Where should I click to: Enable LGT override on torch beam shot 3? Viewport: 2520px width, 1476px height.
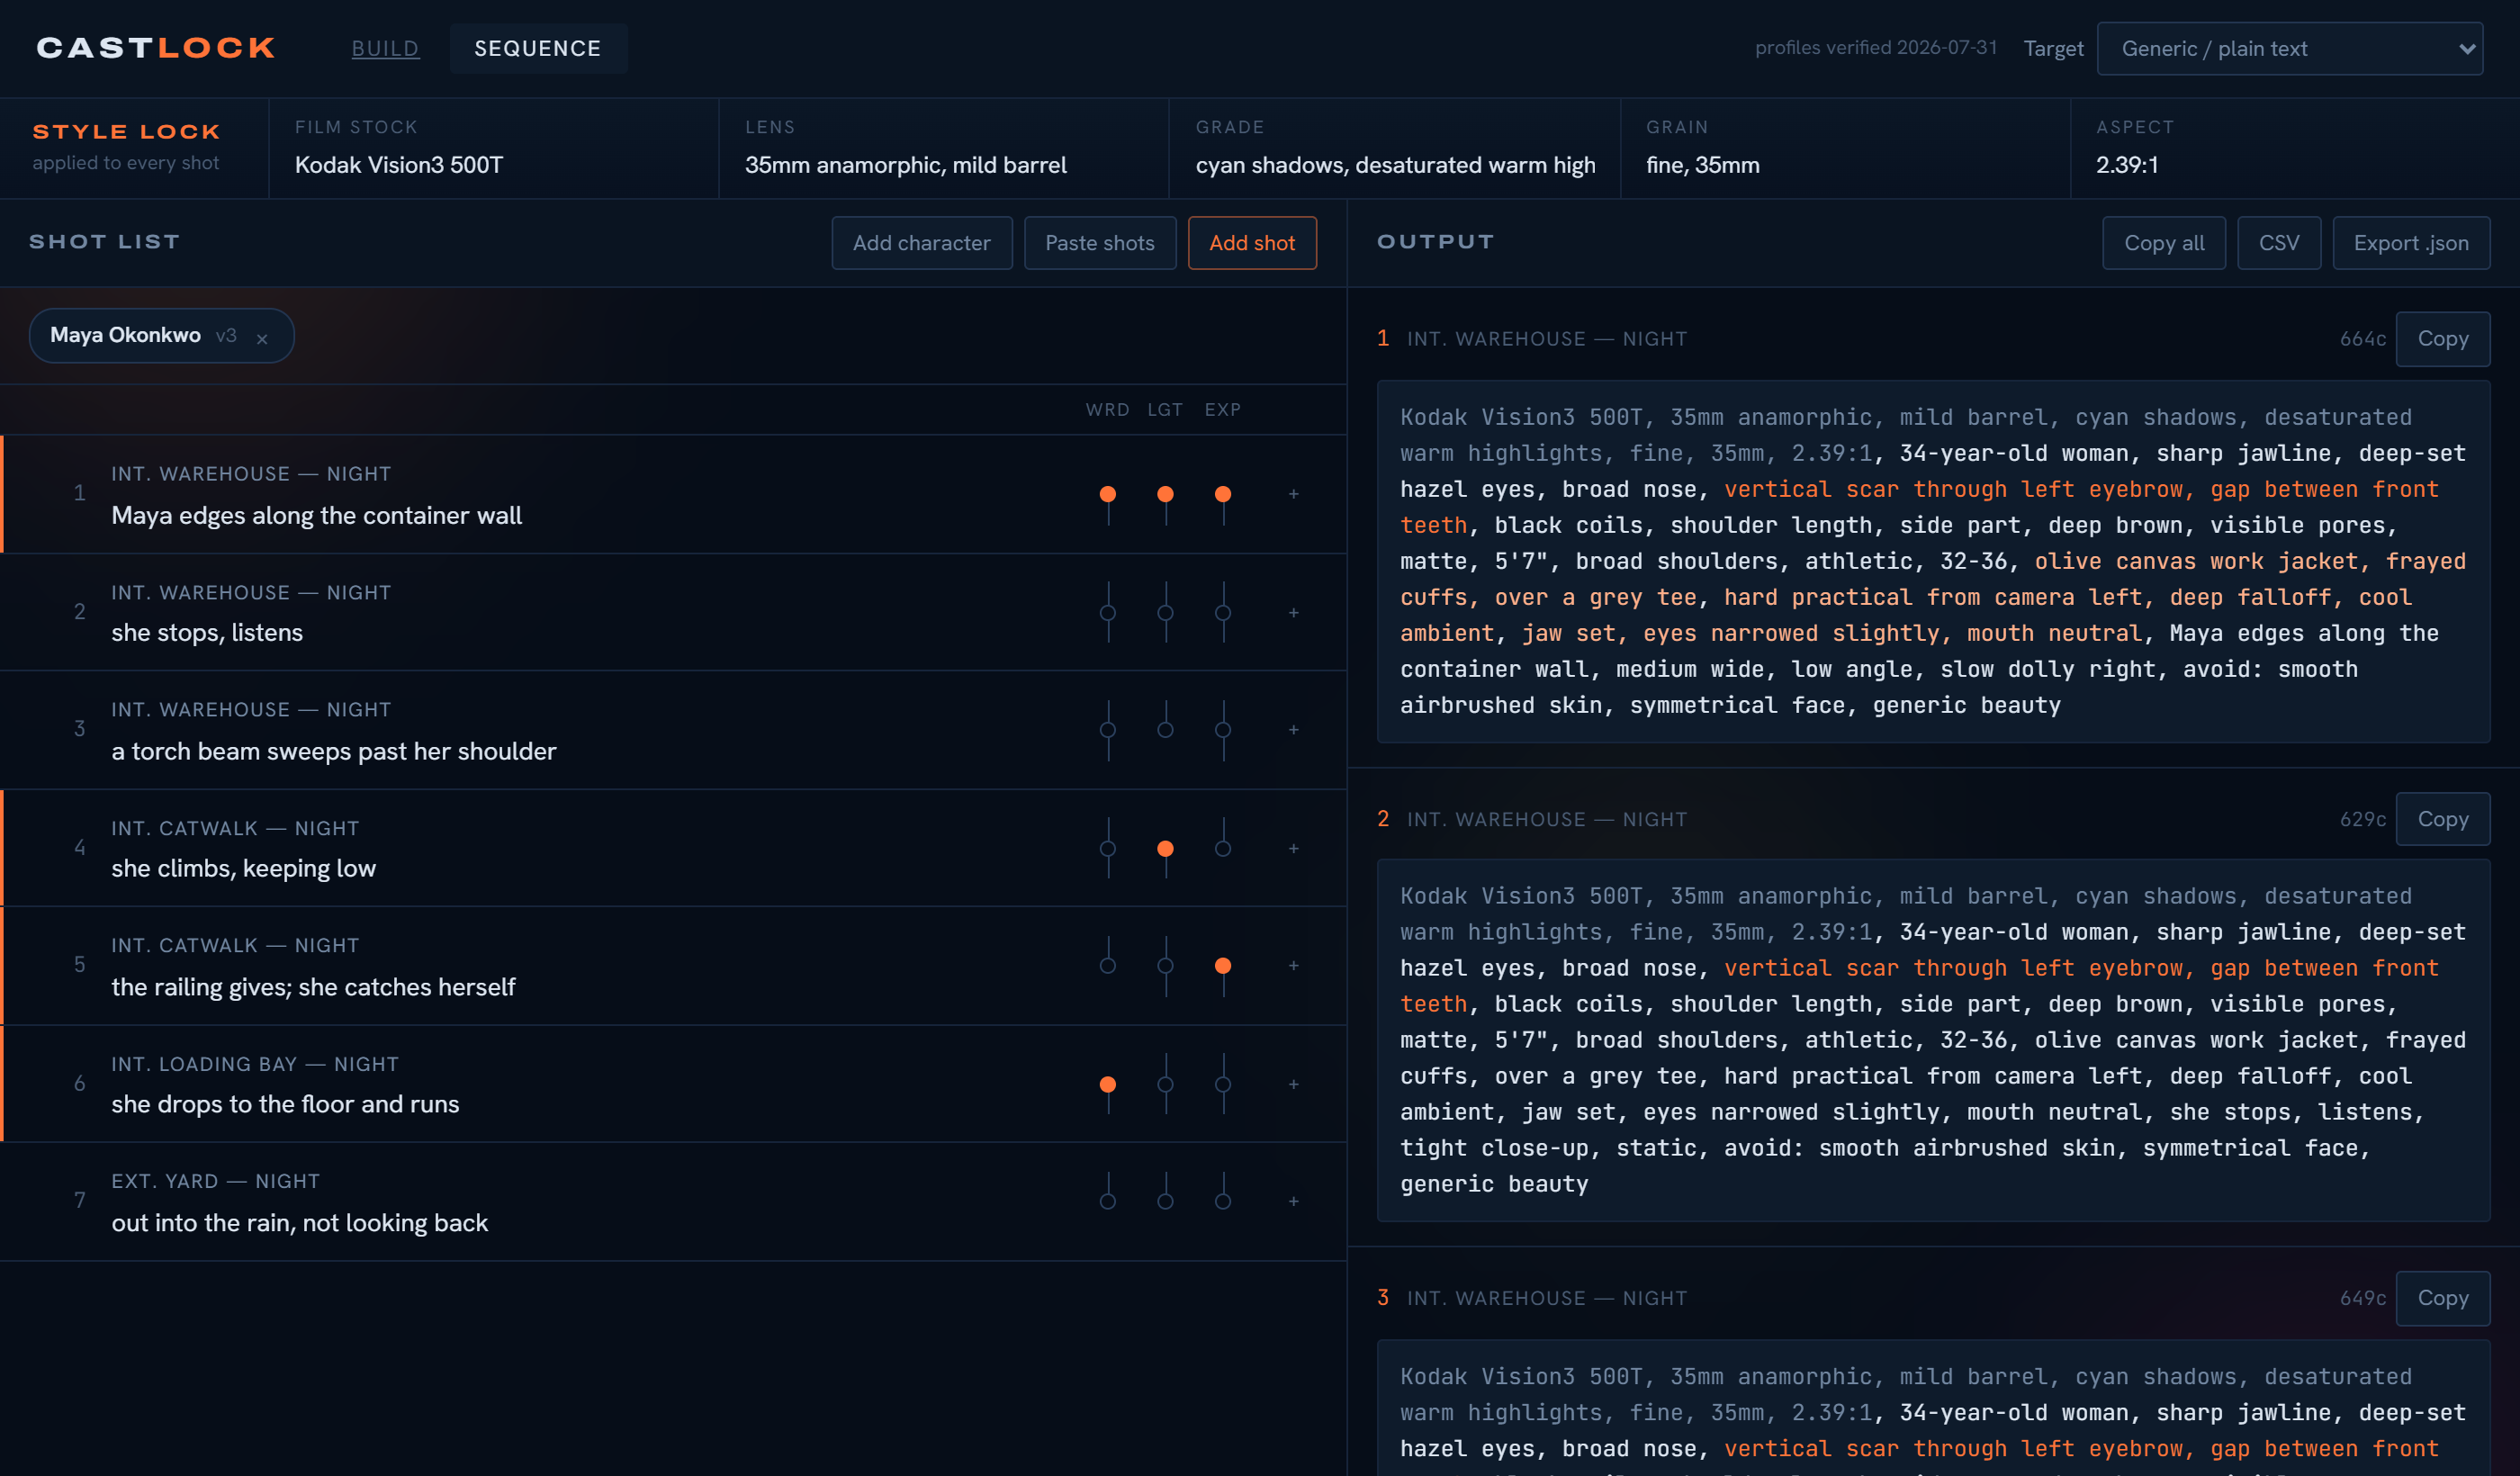1165,730
